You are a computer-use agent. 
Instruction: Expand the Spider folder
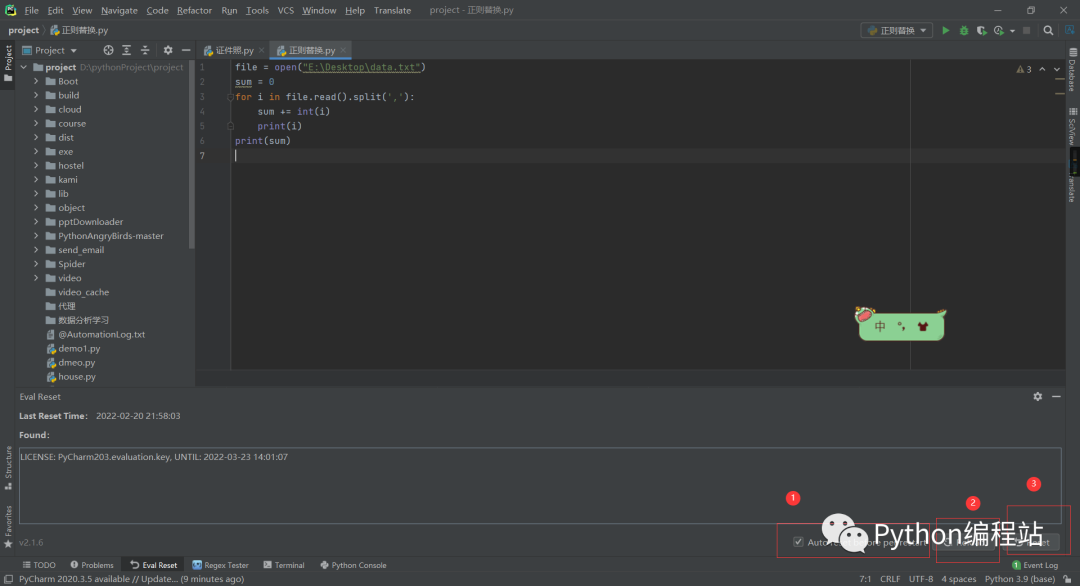[x=37, y=264]
